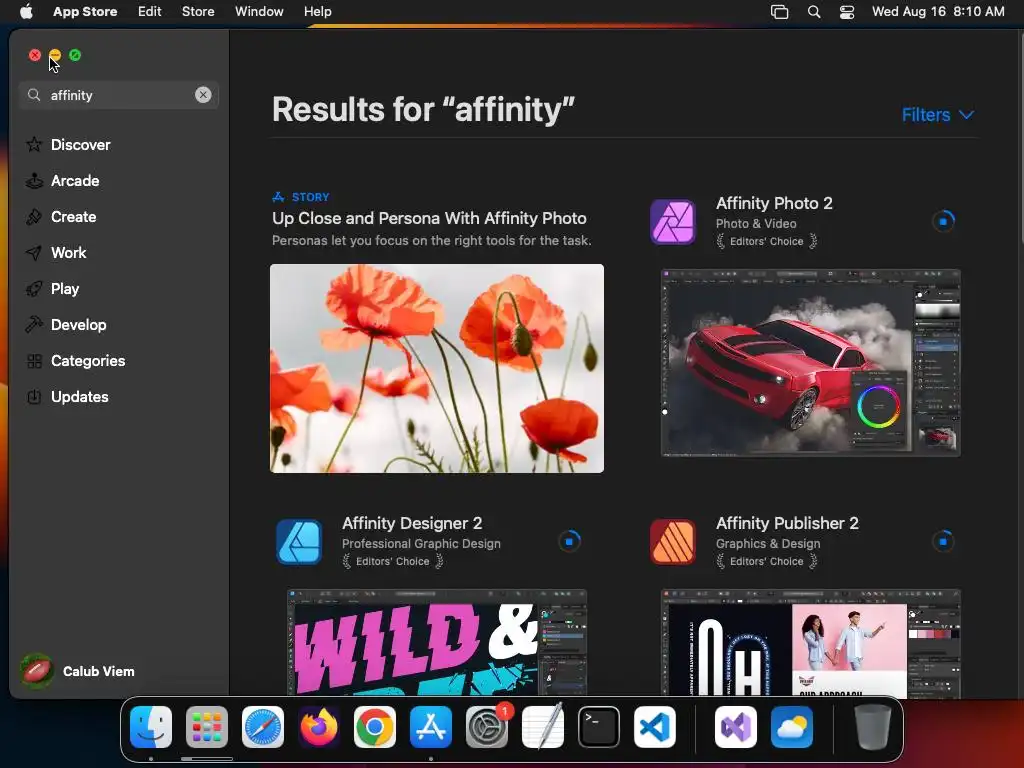Minimize the App Store window
This screenshot has height=768, width=1024.
pyautogui.click(x=55, y=55)
